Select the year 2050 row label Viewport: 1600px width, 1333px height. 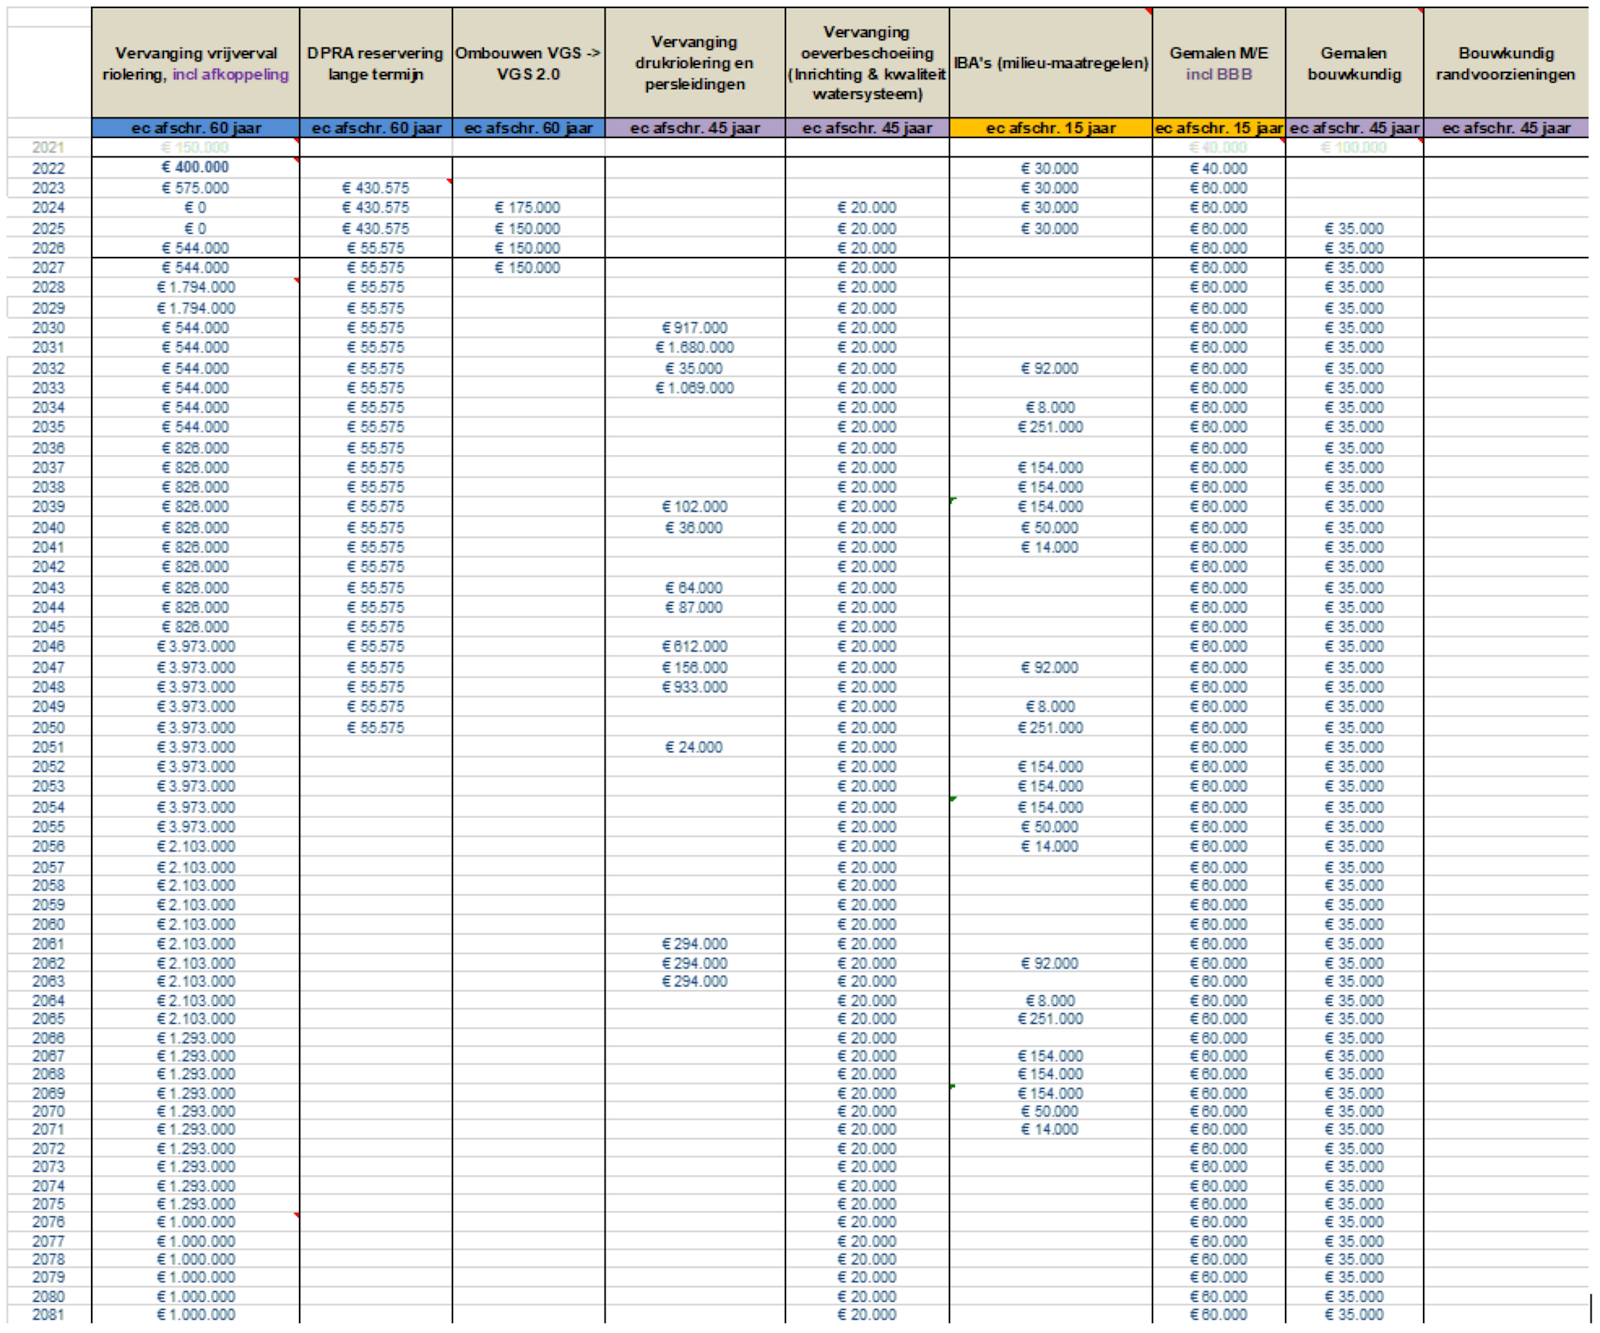[x=48, y=728]
